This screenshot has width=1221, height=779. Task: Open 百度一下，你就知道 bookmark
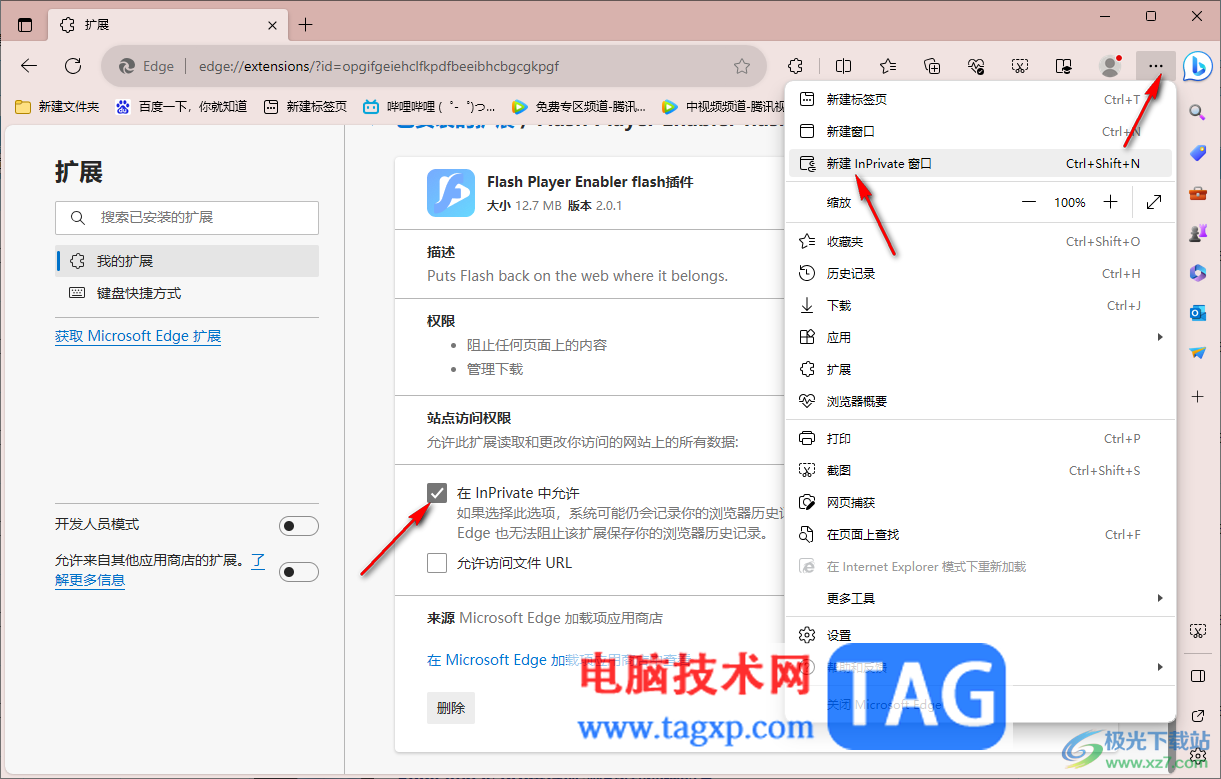click(x=181, y=106)
